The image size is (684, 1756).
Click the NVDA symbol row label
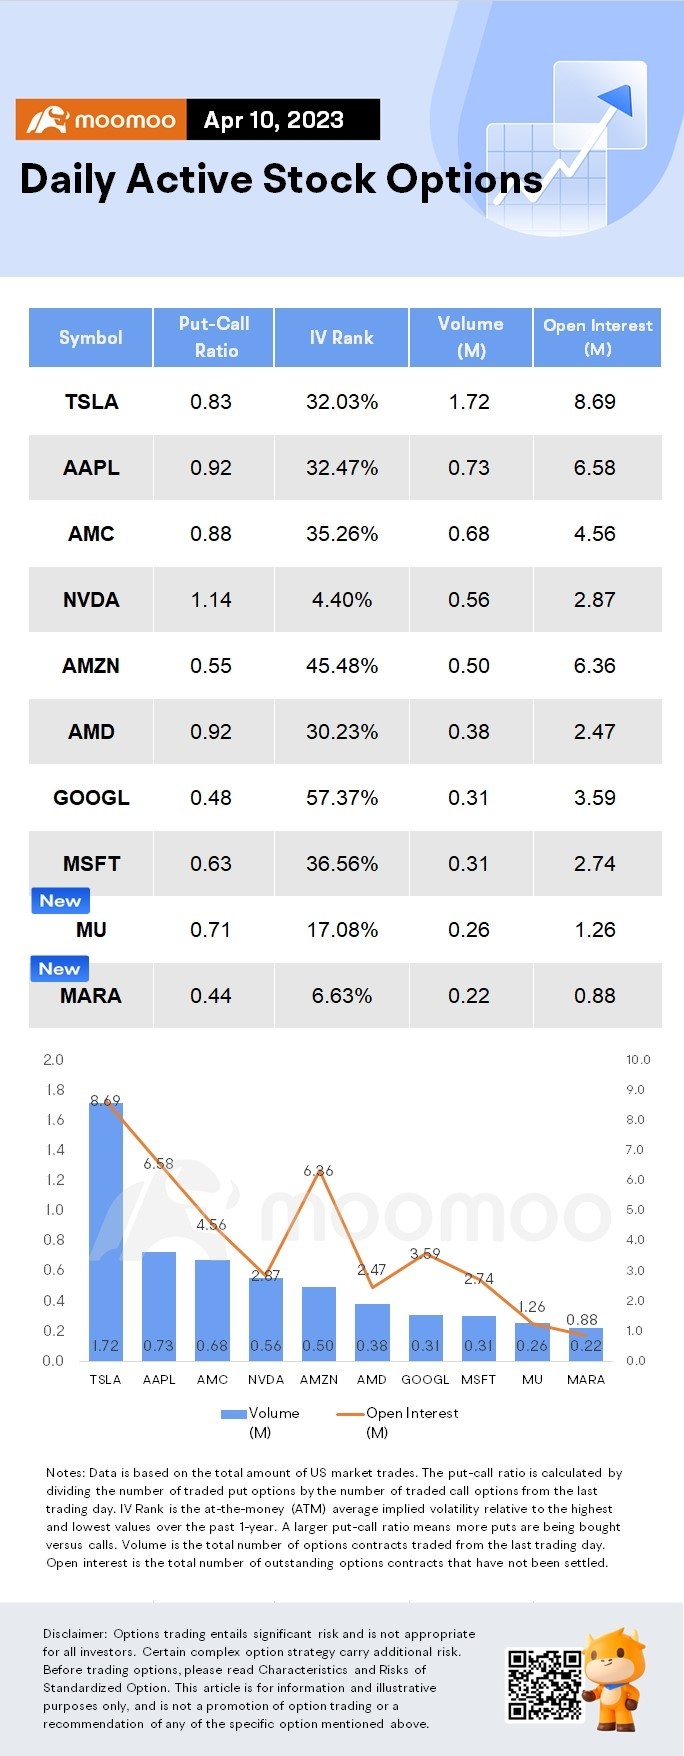(91, 600)
